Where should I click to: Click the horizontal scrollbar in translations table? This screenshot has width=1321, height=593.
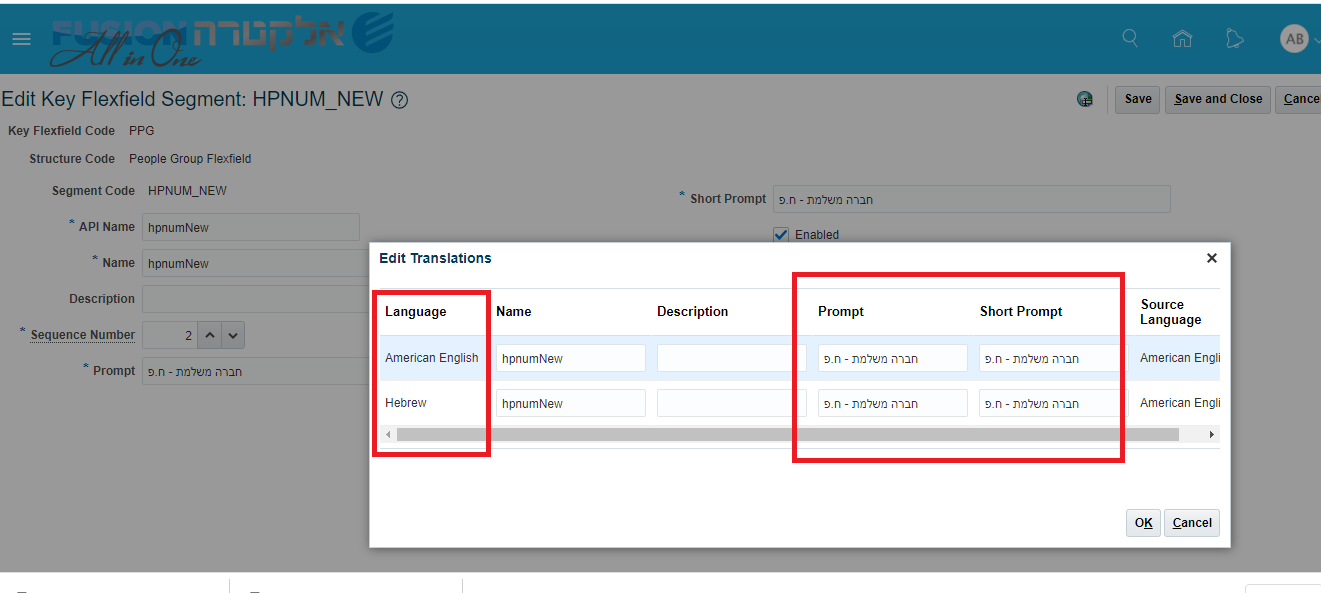coord(788,435)
